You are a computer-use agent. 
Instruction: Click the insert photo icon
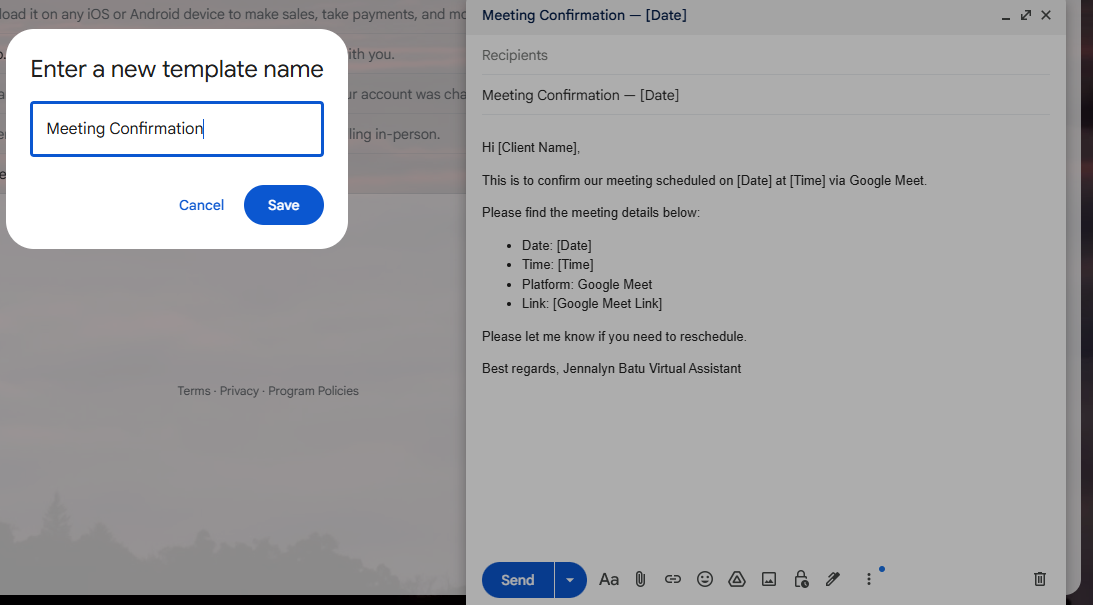(x=769, y=579)
